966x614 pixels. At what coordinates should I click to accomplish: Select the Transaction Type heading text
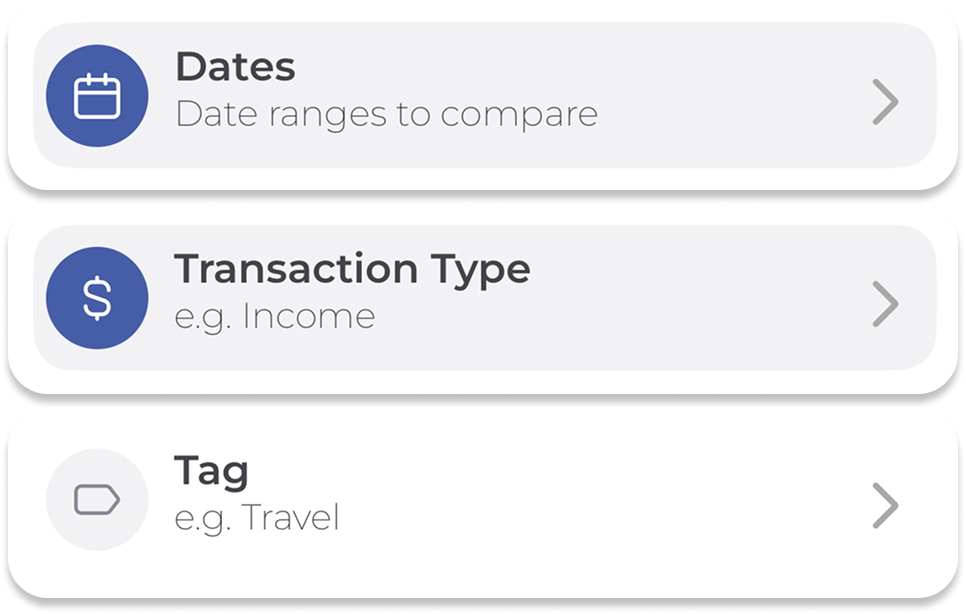[352, 269]
